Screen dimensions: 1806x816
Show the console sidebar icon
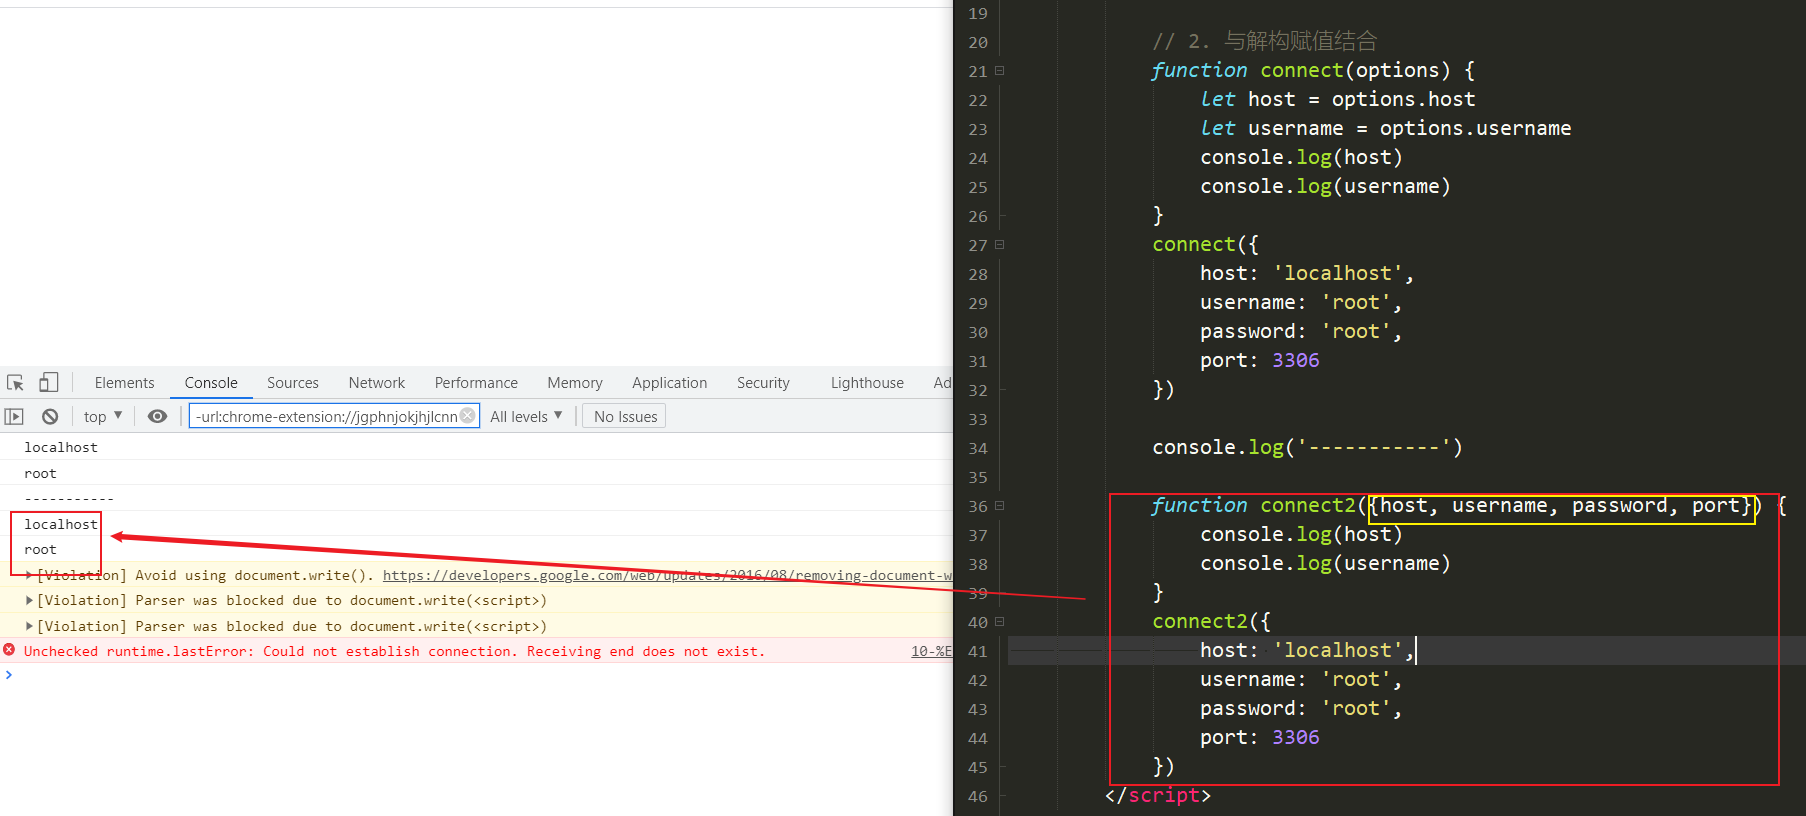14,417
